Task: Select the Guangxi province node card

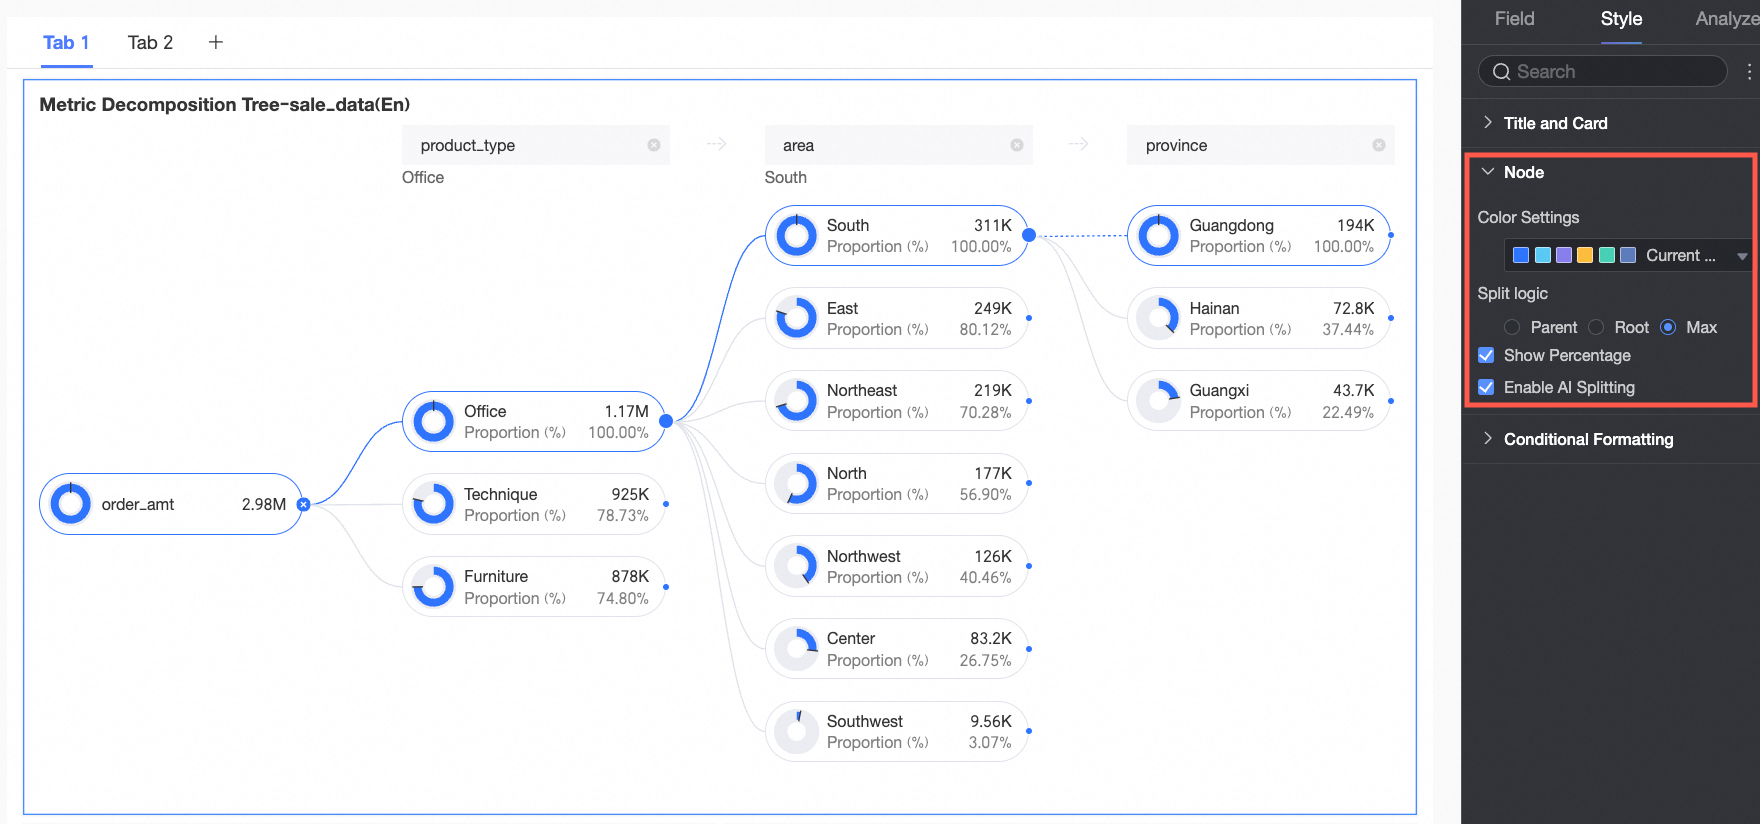Action: 1259,401
